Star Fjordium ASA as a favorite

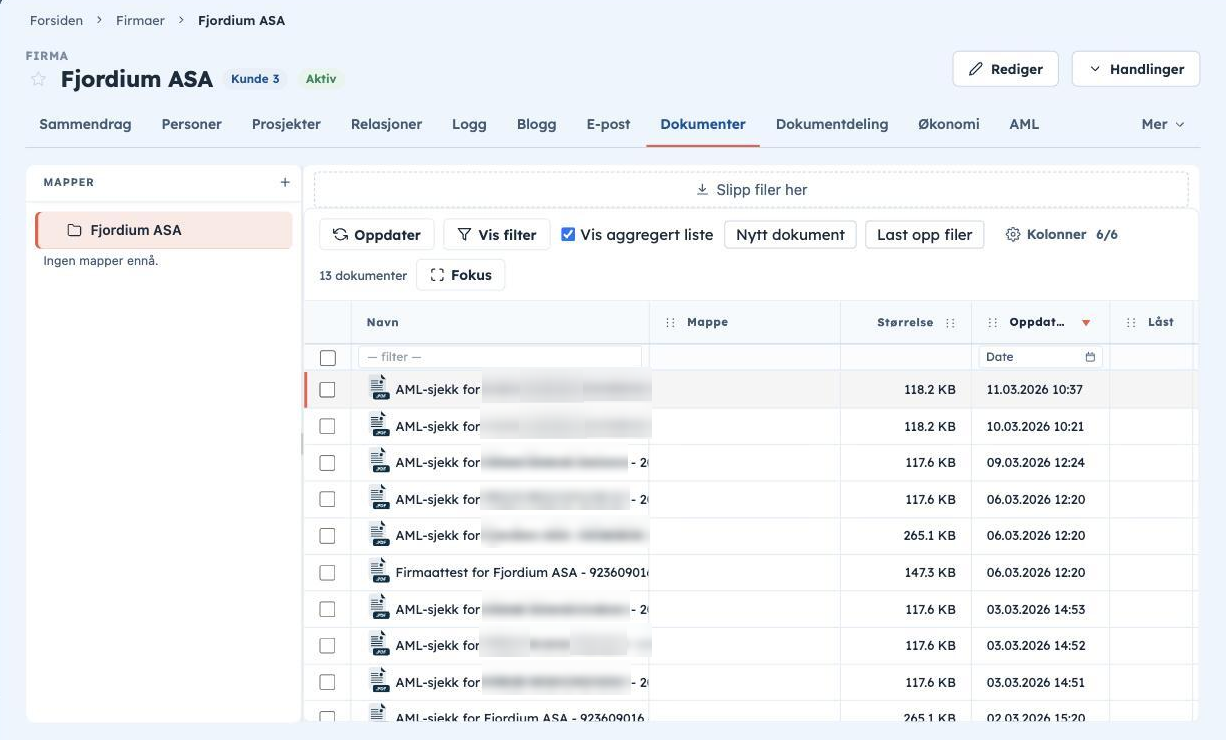coord(38,79)
